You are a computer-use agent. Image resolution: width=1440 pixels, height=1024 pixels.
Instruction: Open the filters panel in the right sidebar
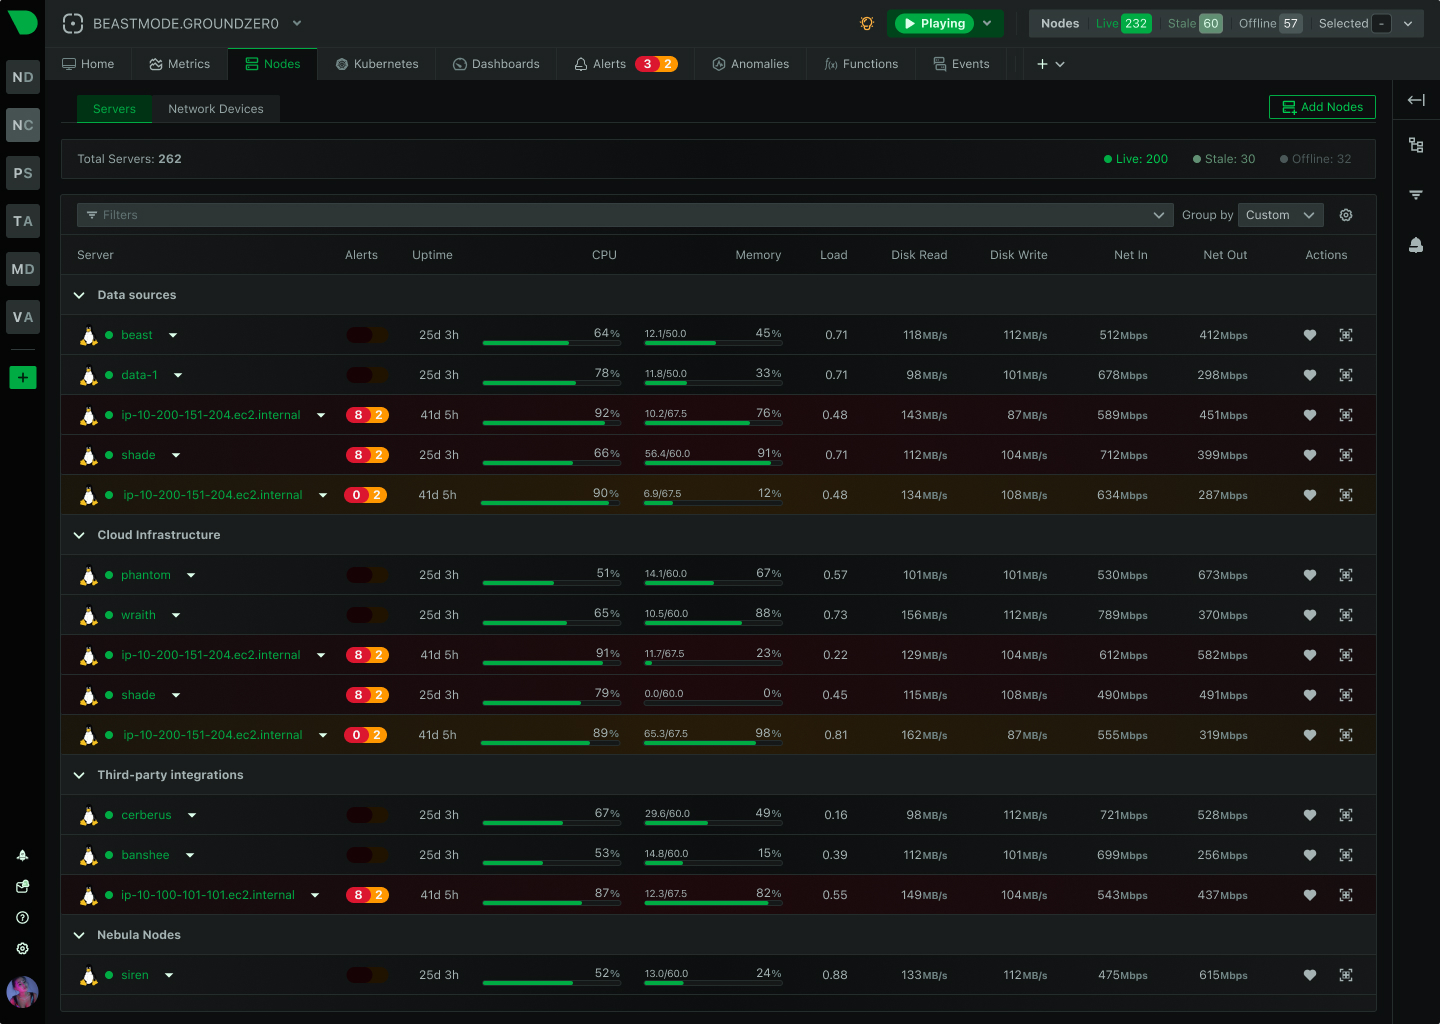click(x=1416, y=194)
